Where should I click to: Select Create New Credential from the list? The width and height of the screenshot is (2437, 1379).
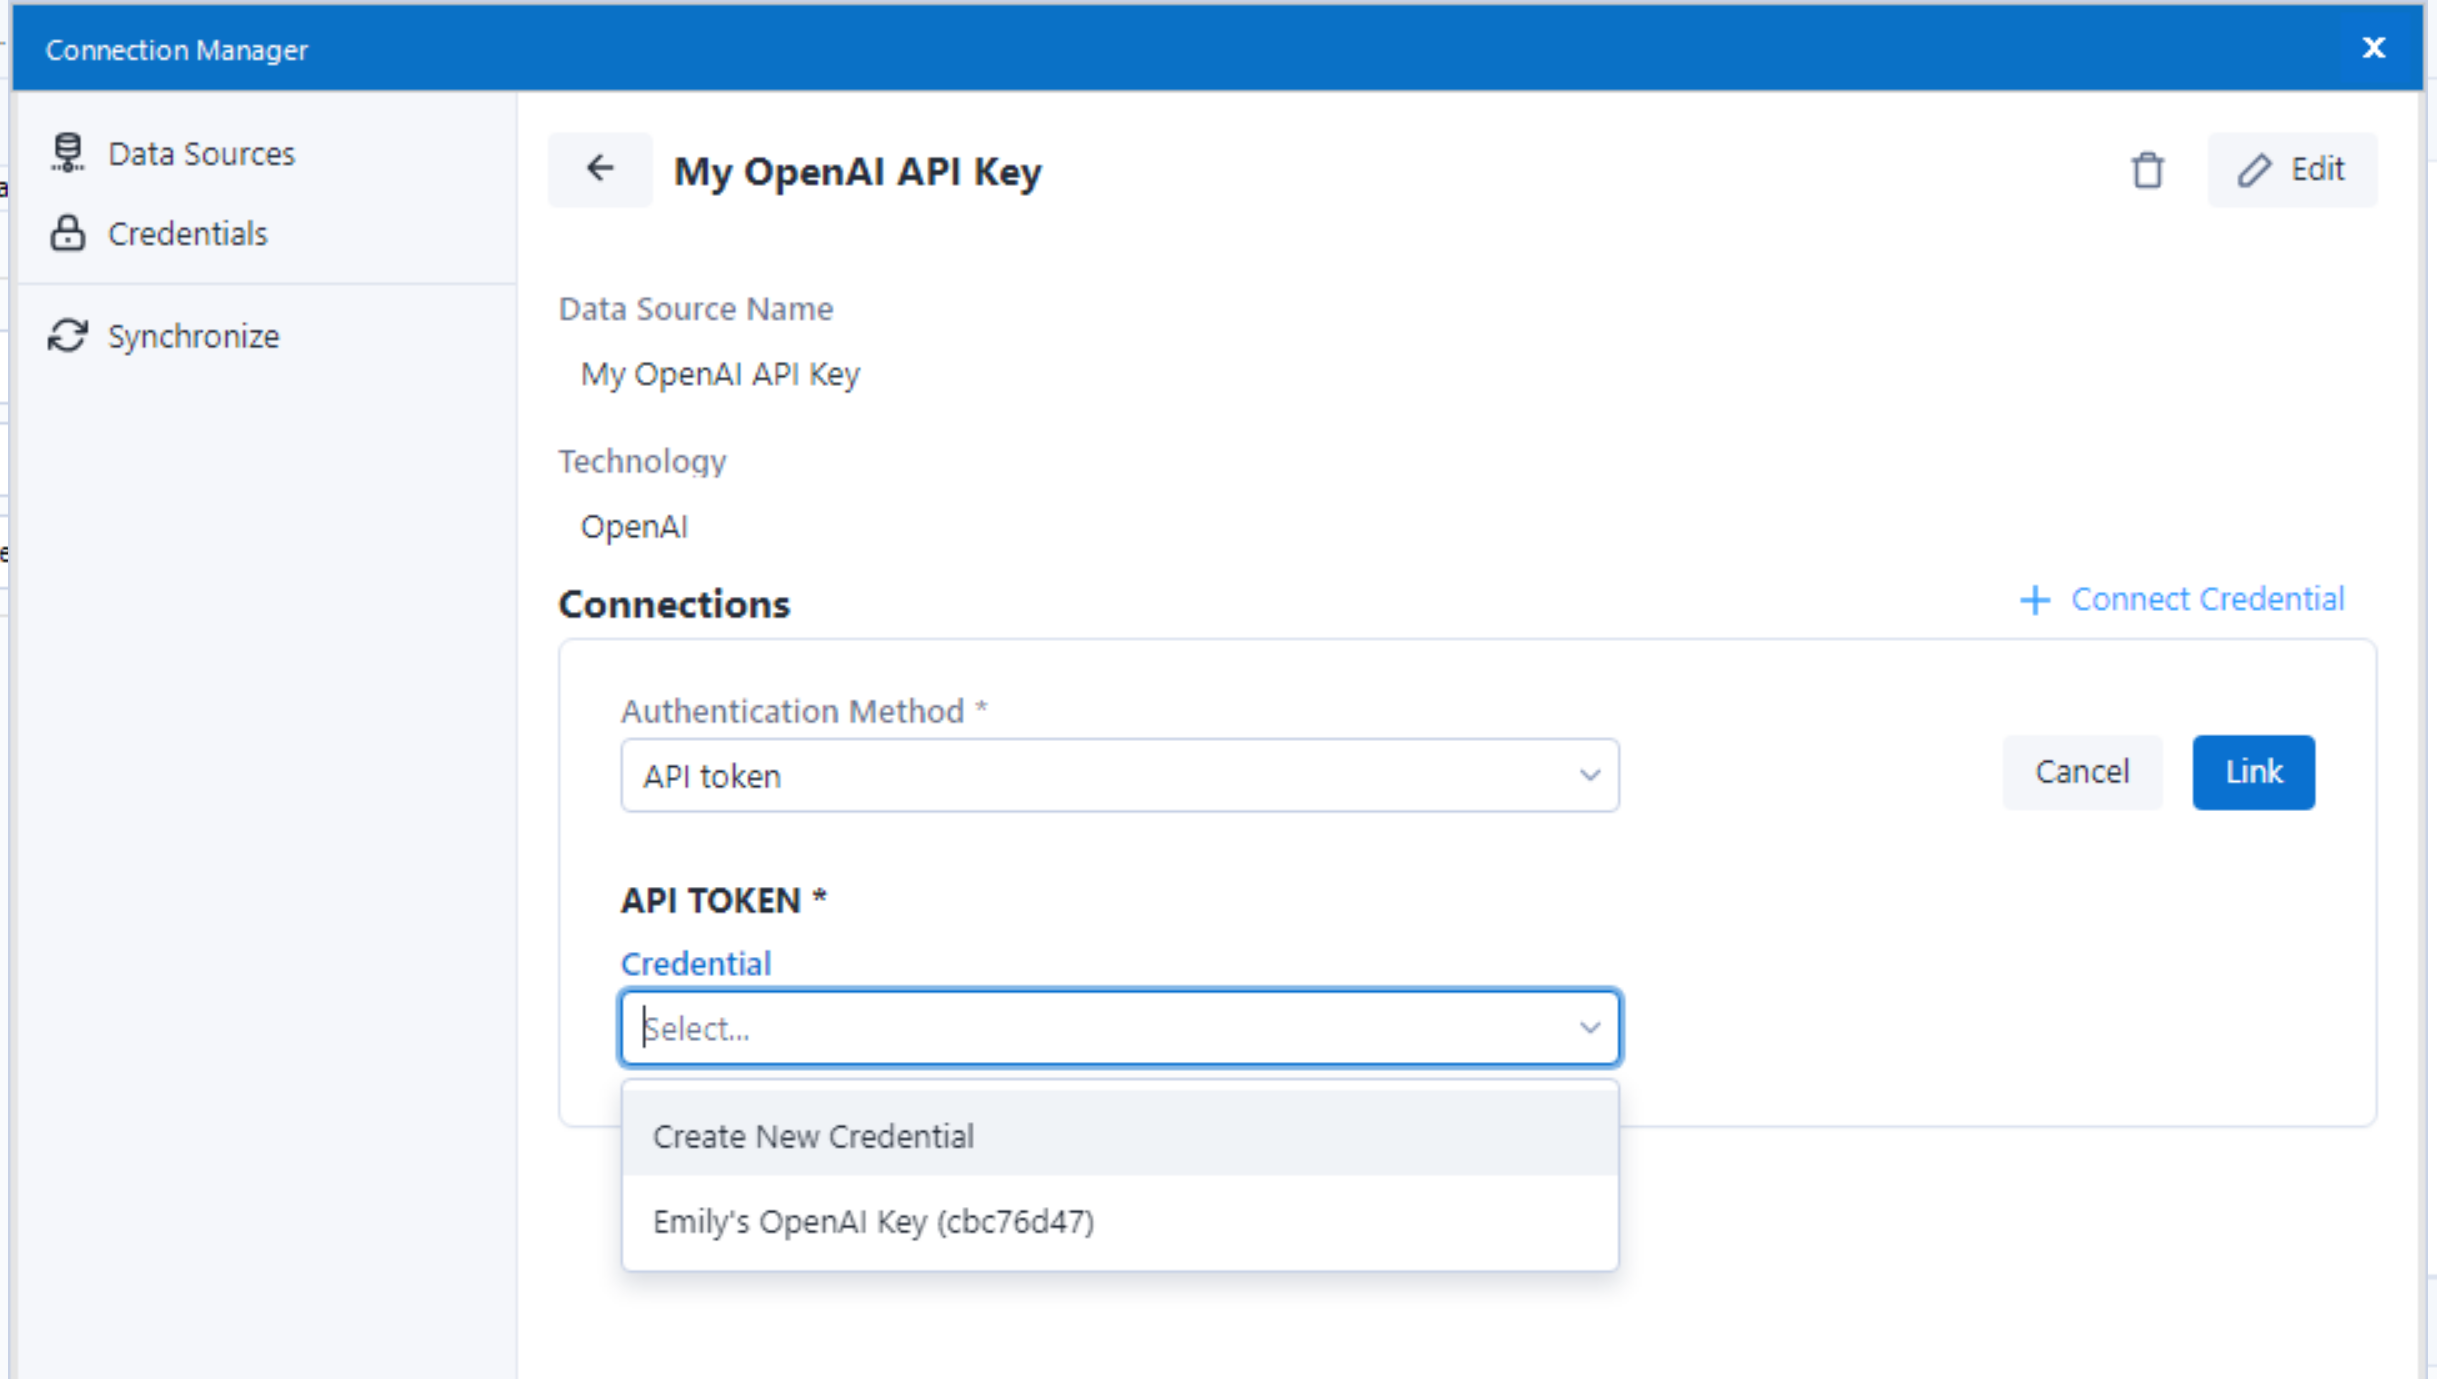pos(813,1136)
